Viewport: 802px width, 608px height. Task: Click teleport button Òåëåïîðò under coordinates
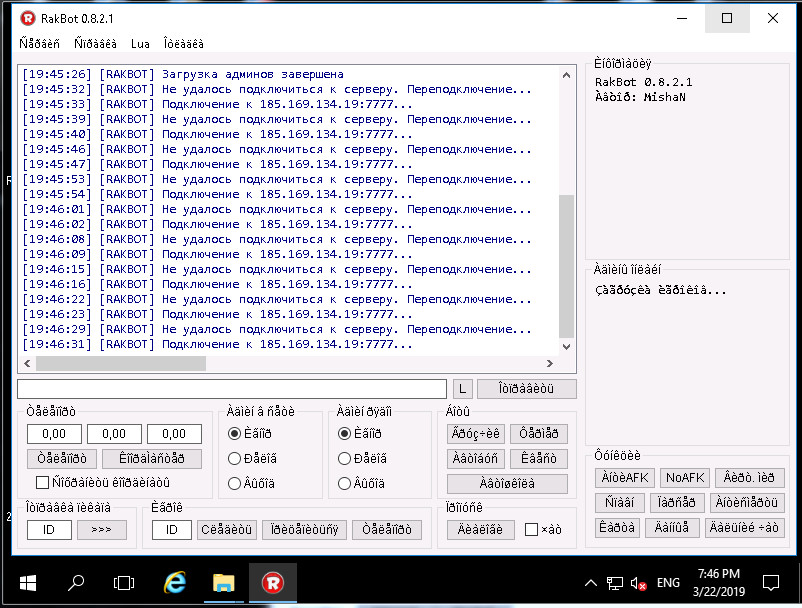click(x=62, y=458)
